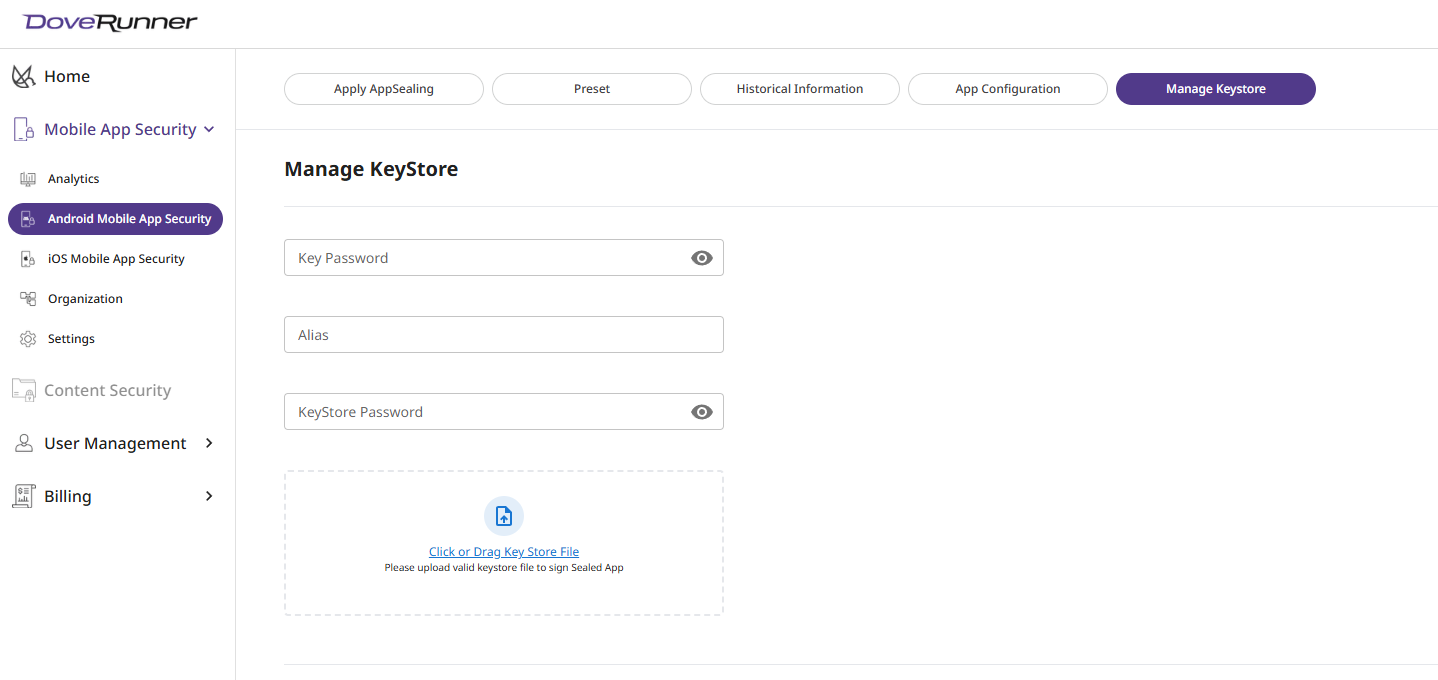Image resolution: width=1438 pixels, height=680 pixels.
Task: Open User Management section
Action: (x=117, y=443)
